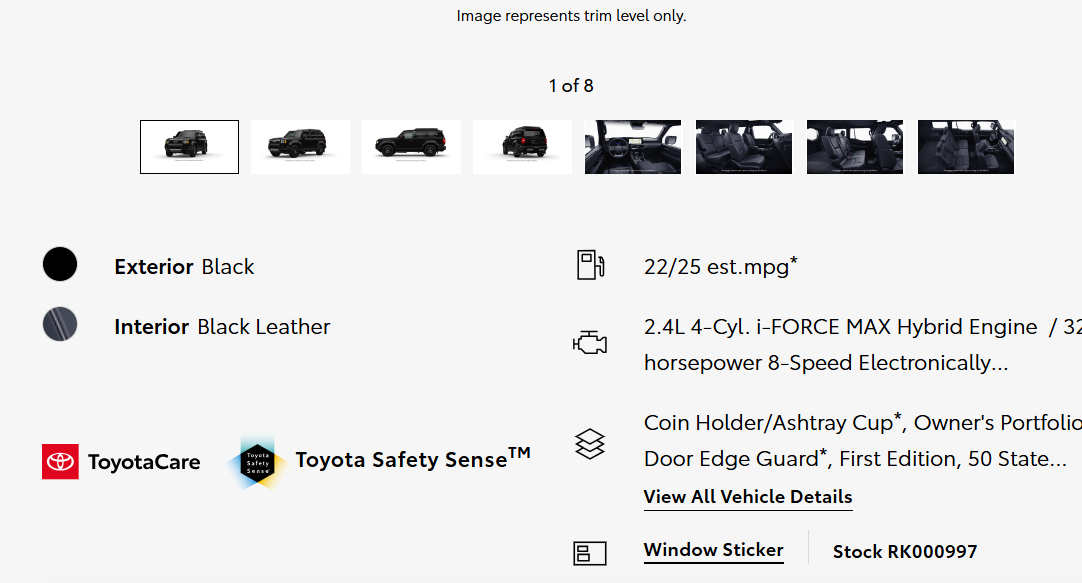The image size is (1082, 583).
Task: Select the last interior thumbnail
Action: 966,147
